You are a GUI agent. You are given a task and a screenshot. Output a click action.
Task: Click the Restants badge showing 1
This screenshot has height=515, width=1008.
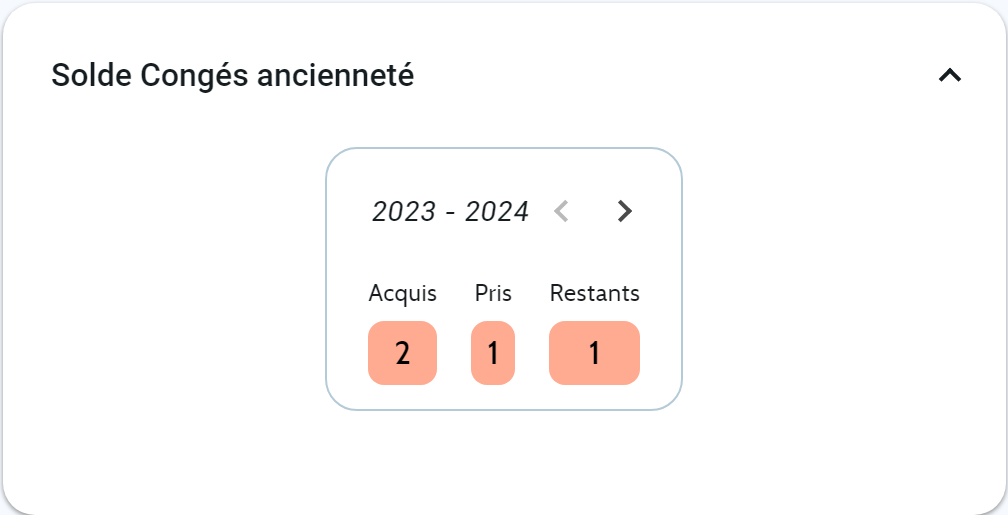tap(594, 353)
